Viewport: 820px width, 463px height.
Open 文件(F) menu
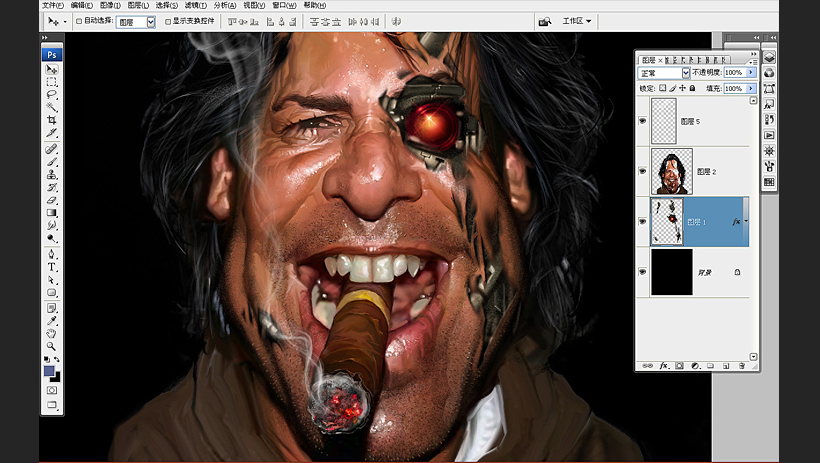[x=52, y=5]
